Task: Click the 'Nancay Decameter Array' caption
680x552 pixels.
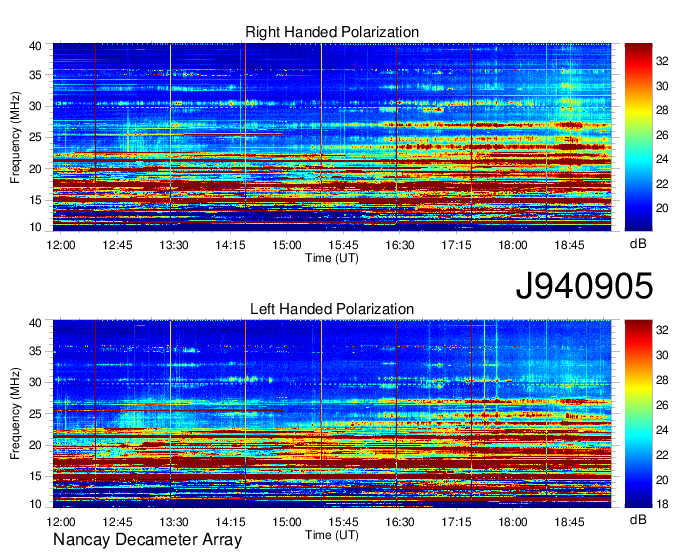Action: coord(147,540)
